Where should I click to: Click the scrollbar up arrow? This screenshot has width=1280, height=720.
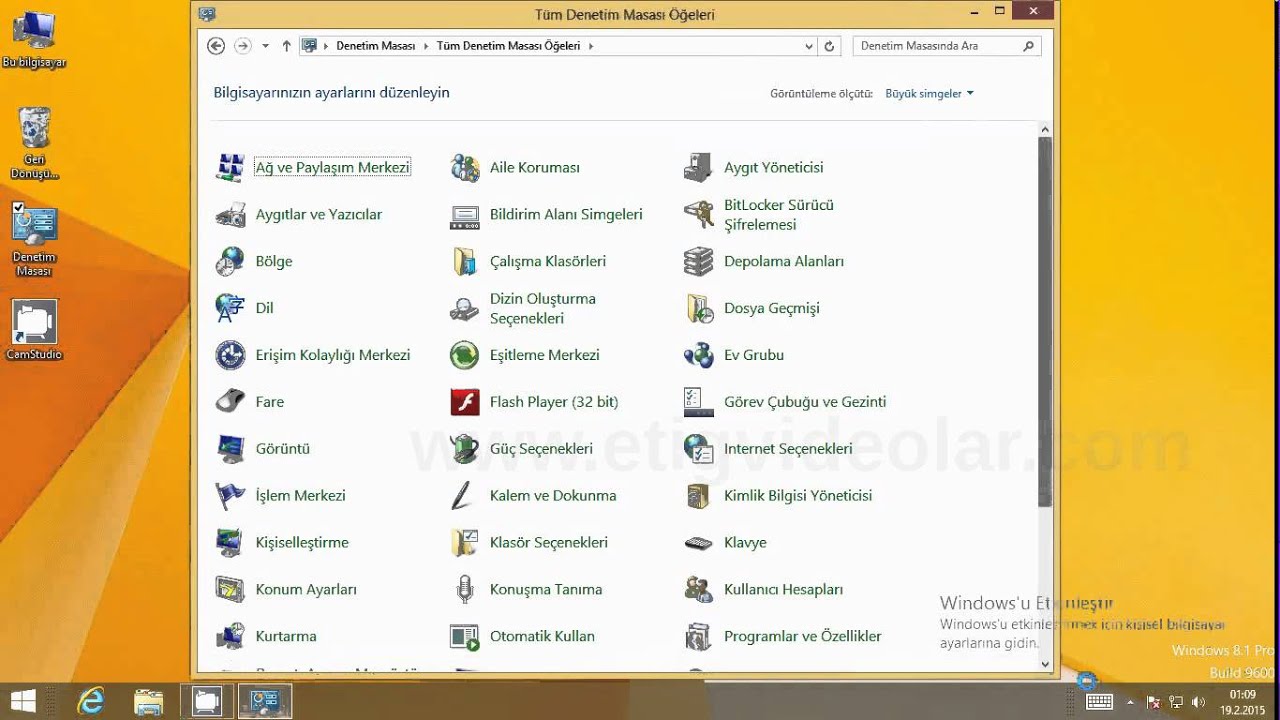pos(1045,129)
